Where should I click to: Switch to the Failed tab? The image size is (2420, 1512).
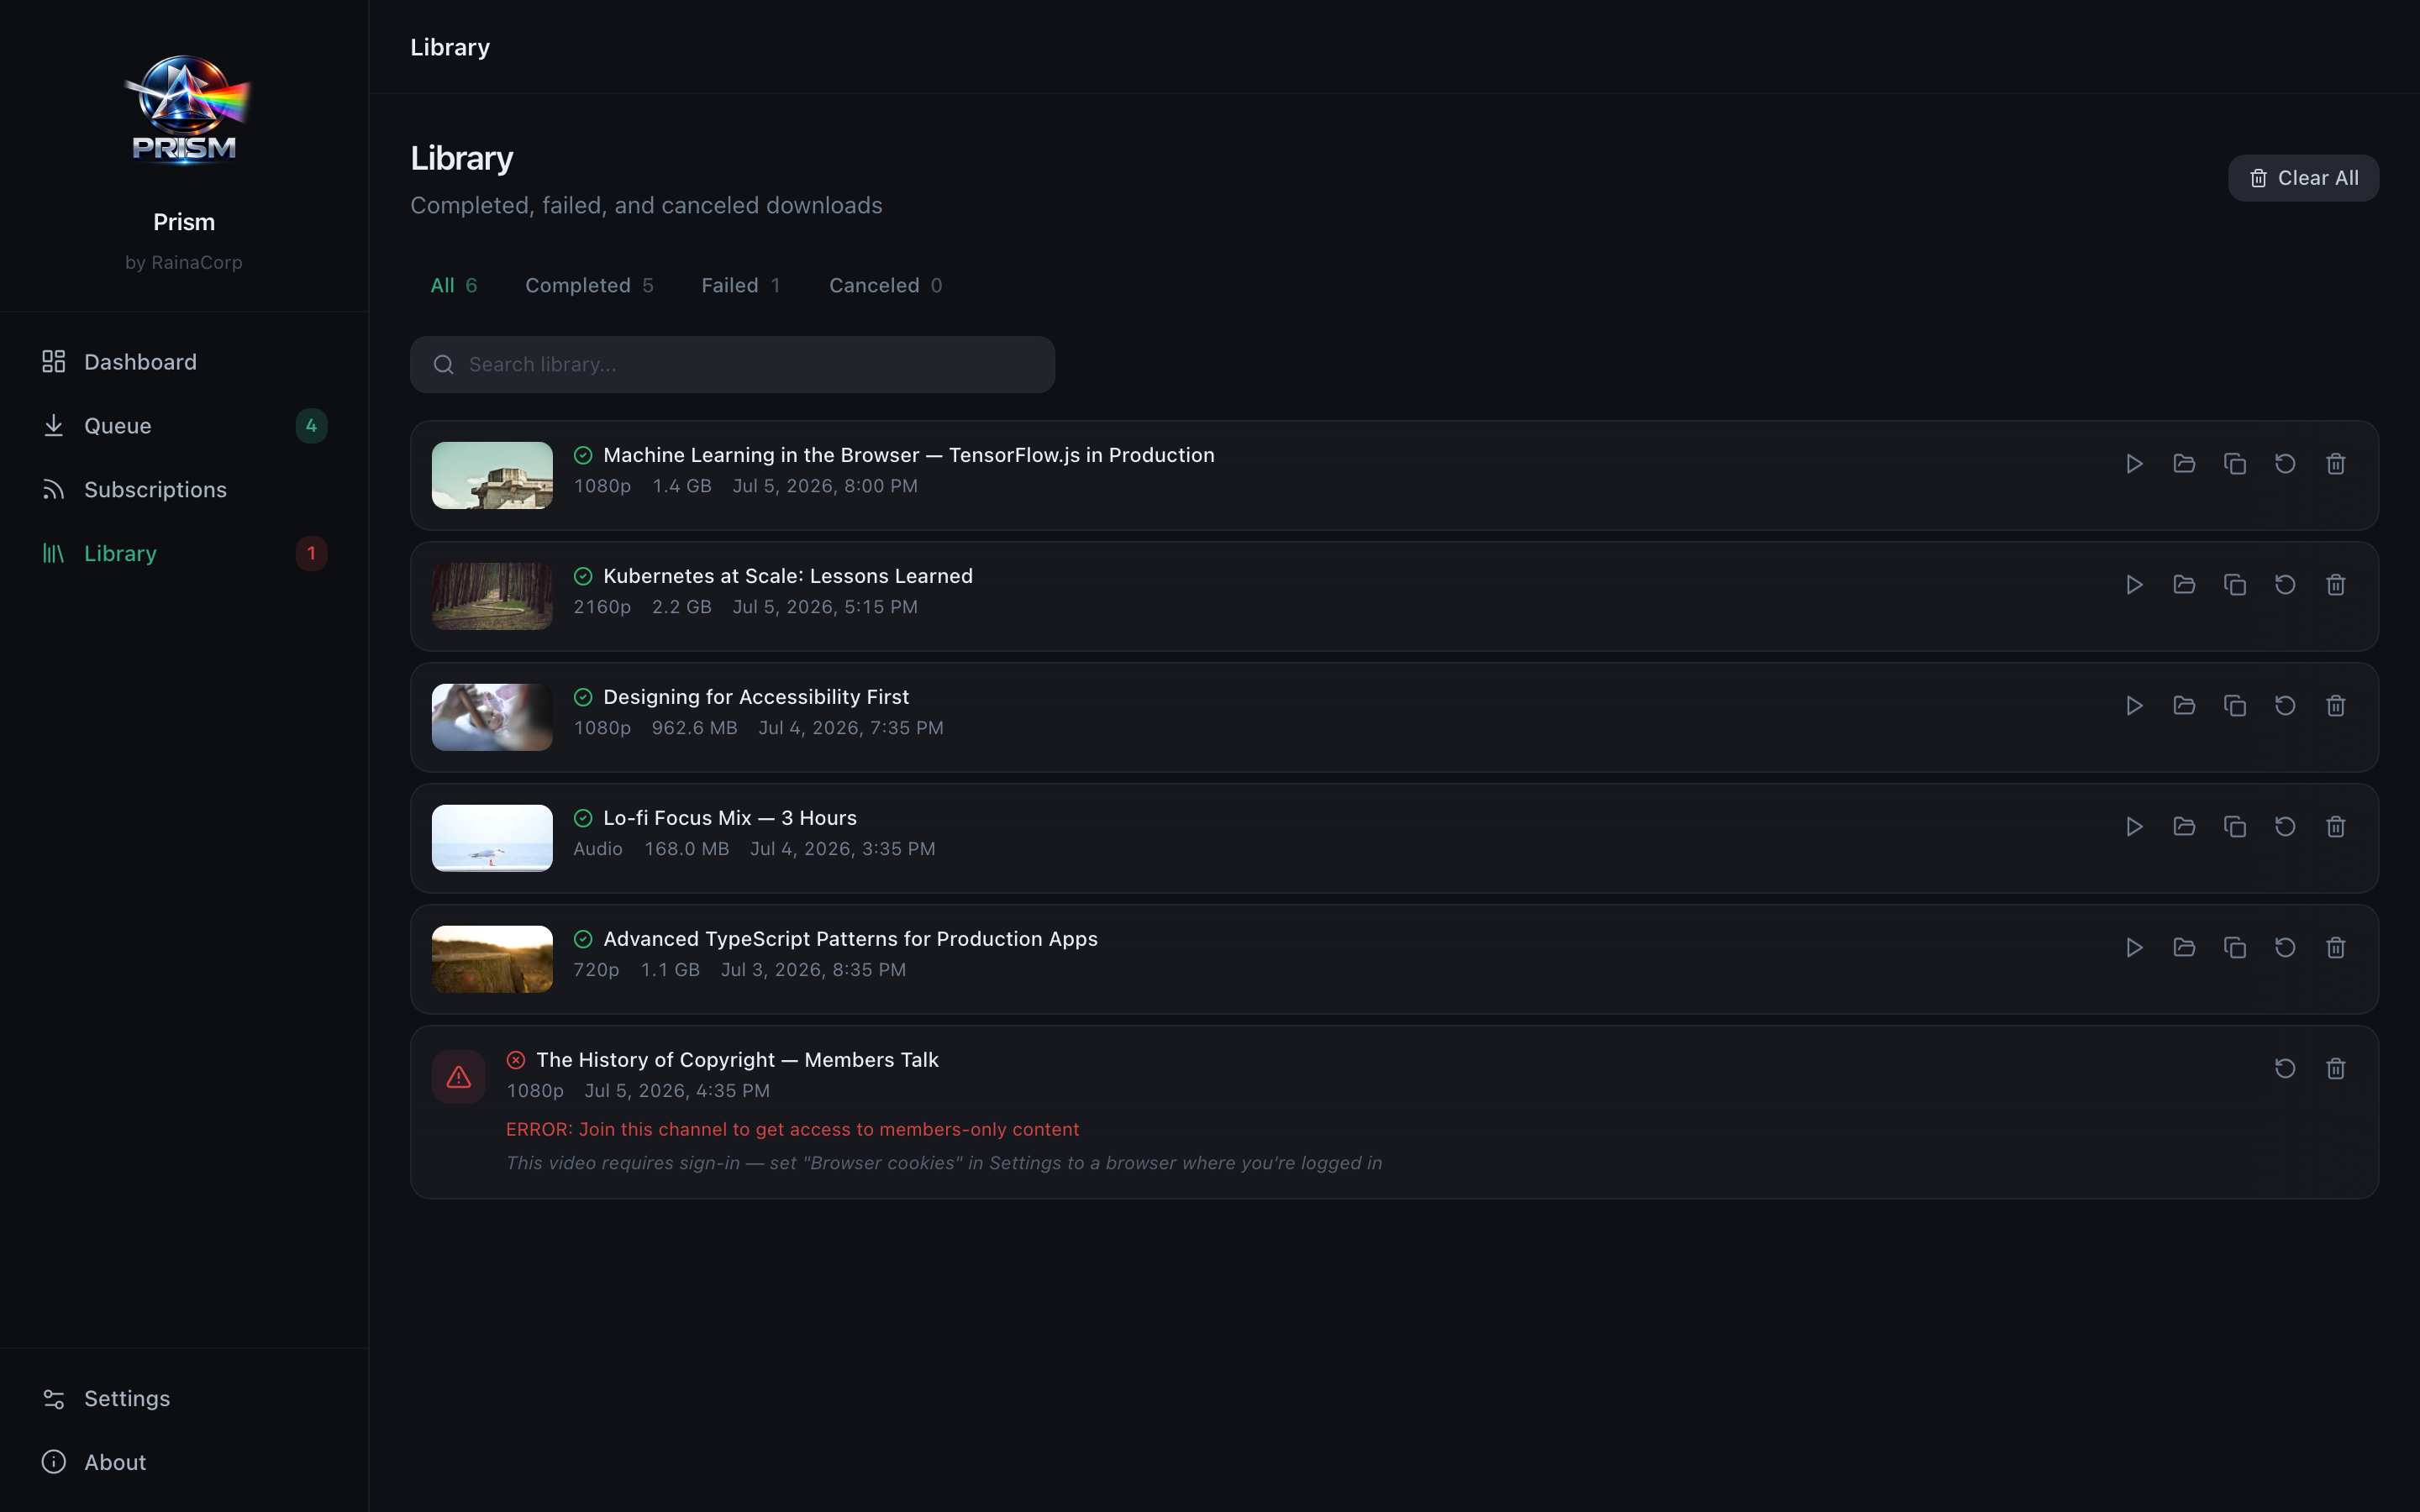coord(741,286)
